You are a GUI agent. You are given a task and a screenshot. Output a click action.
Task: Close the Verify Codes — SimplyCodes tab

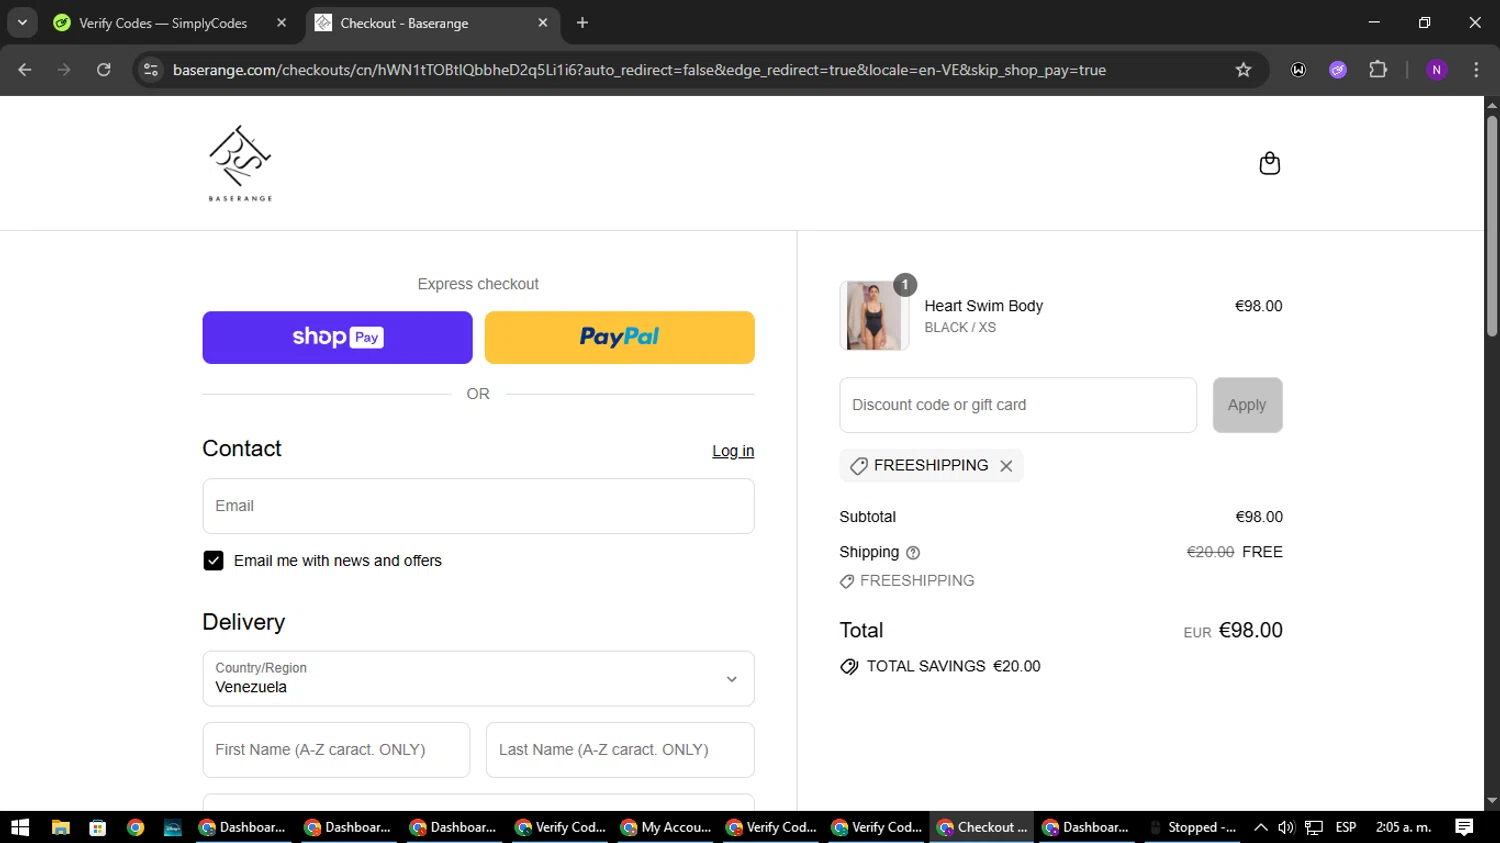pyautogui.click(x=282, y=23)
